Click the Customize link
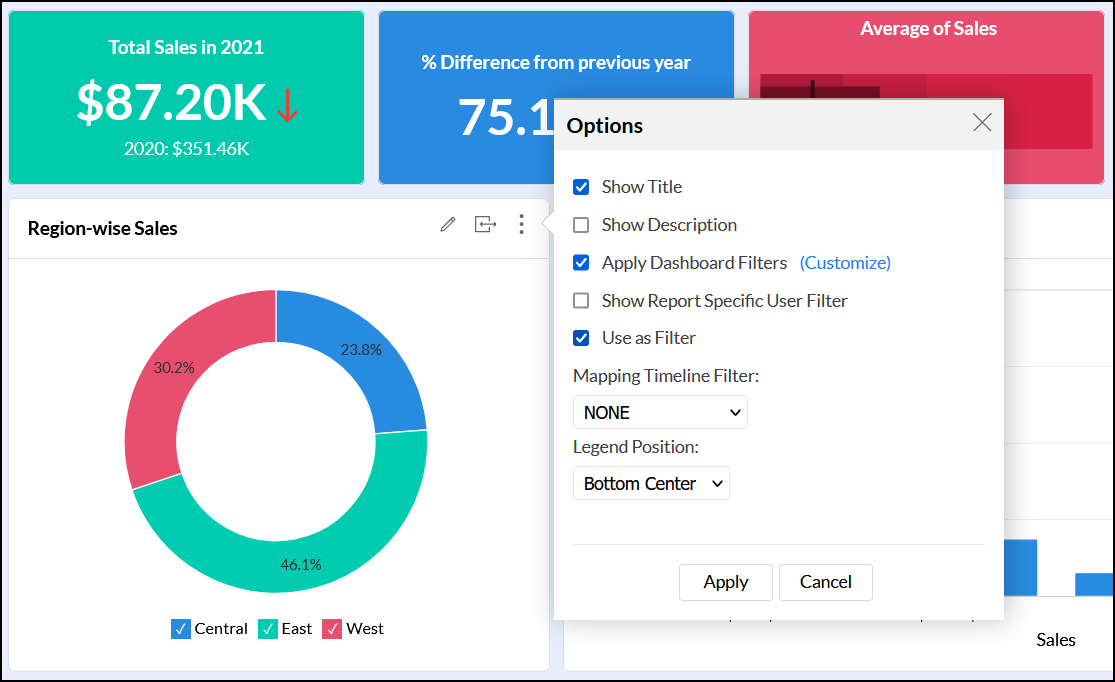 845,263
